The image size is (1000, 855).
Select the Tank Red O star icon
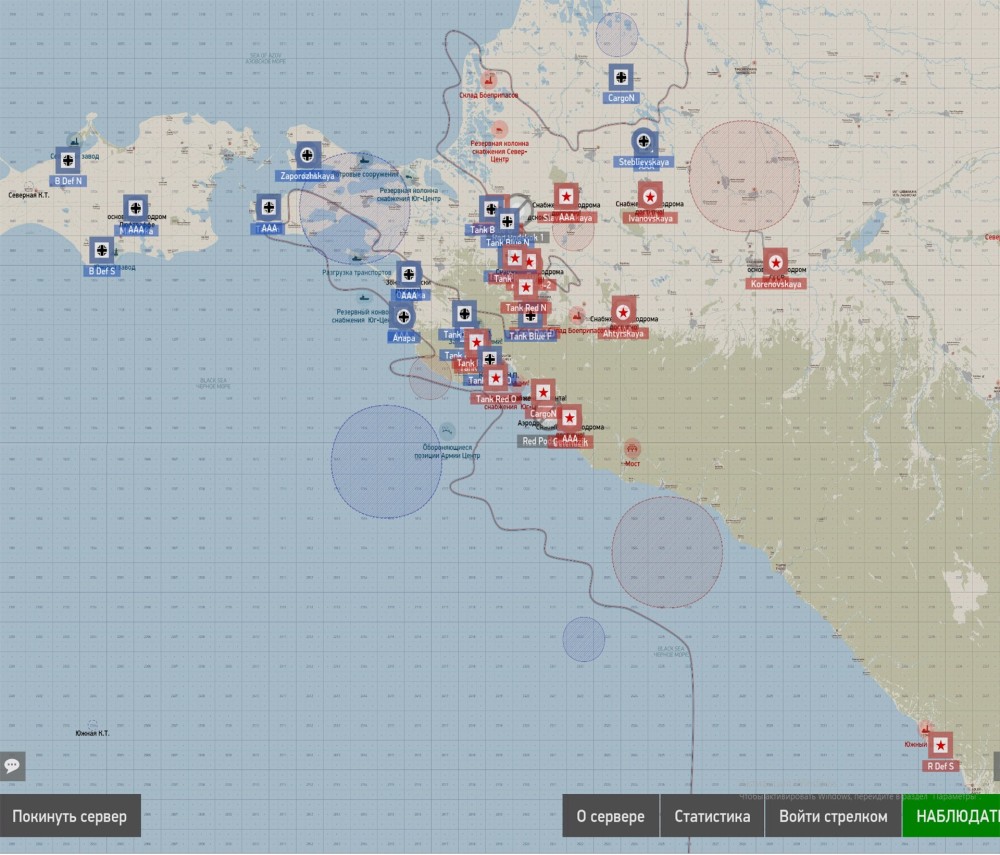[496, 378]
